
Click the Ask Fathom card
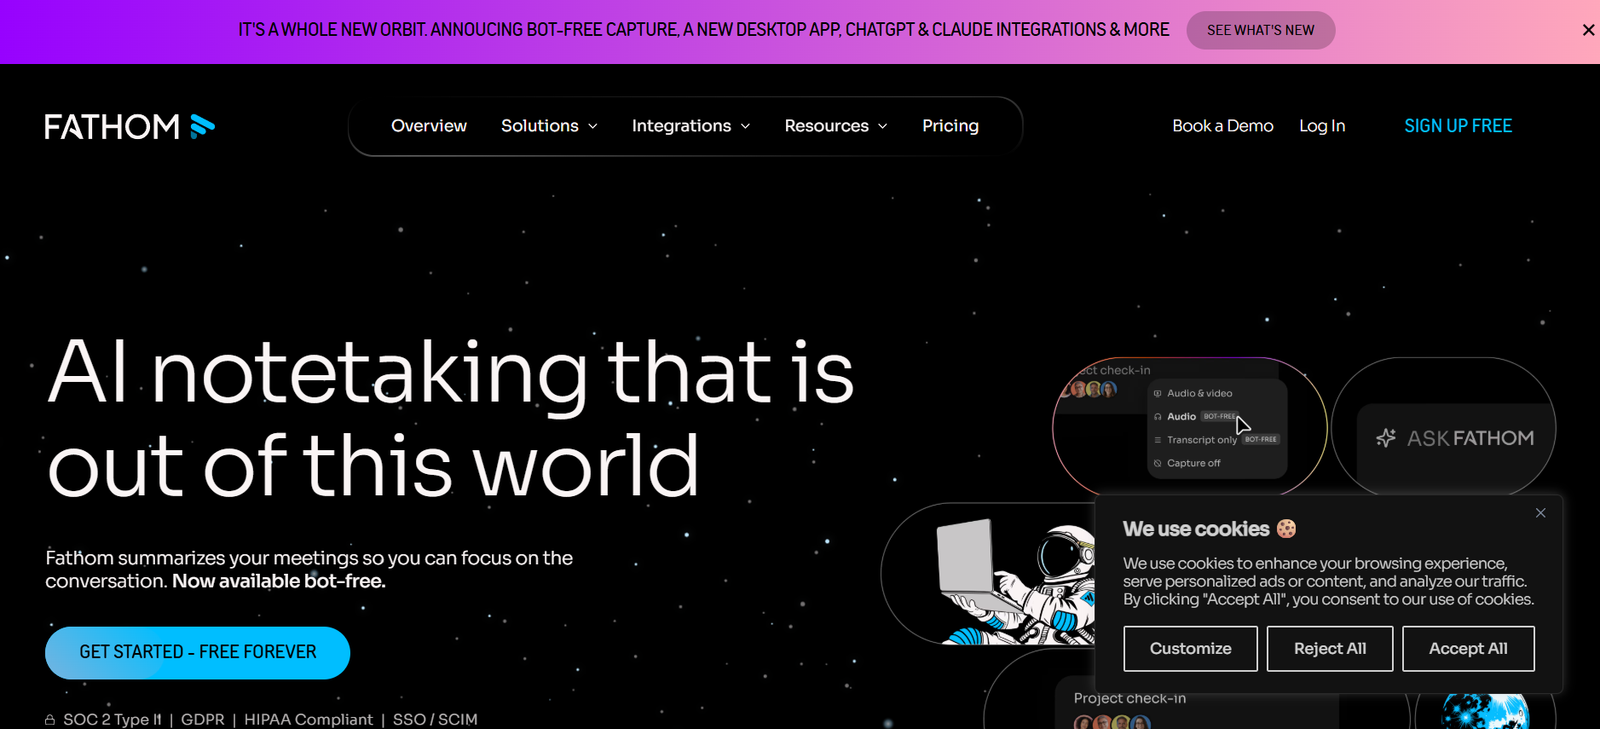click(1443, 428)
